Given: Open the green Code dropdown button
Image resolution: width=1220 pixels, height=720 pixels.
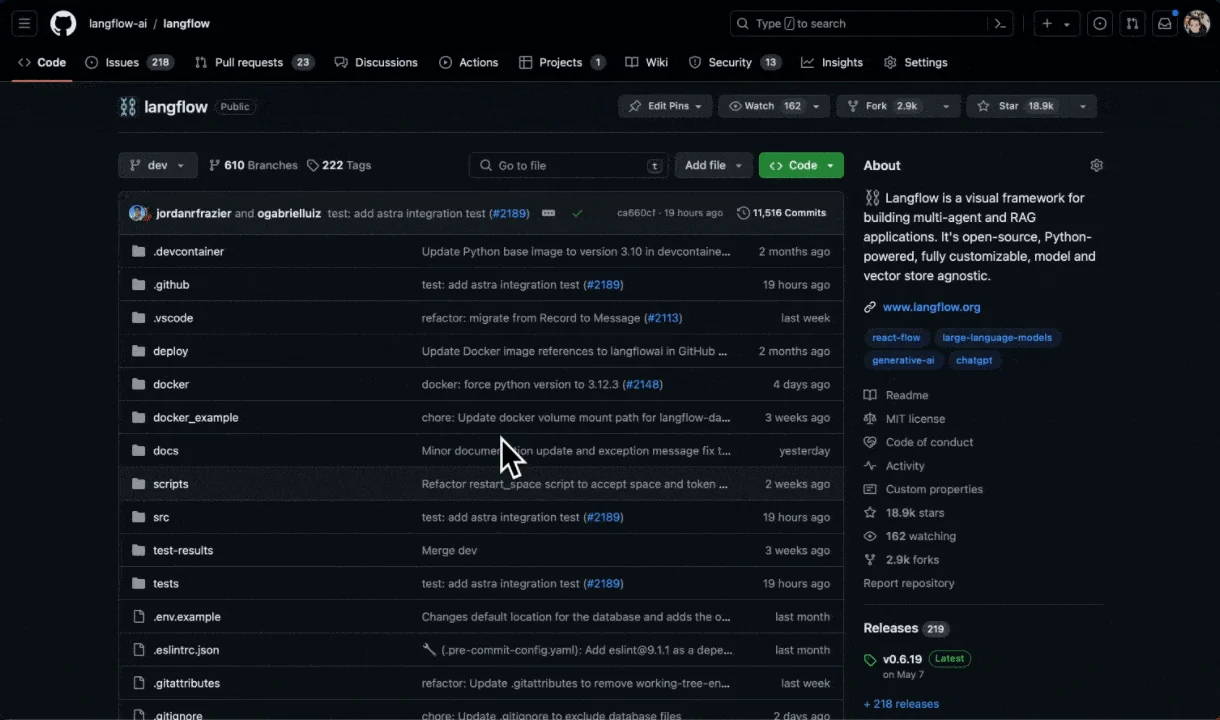Looking at the screenshot, I should tap(801, 165).
